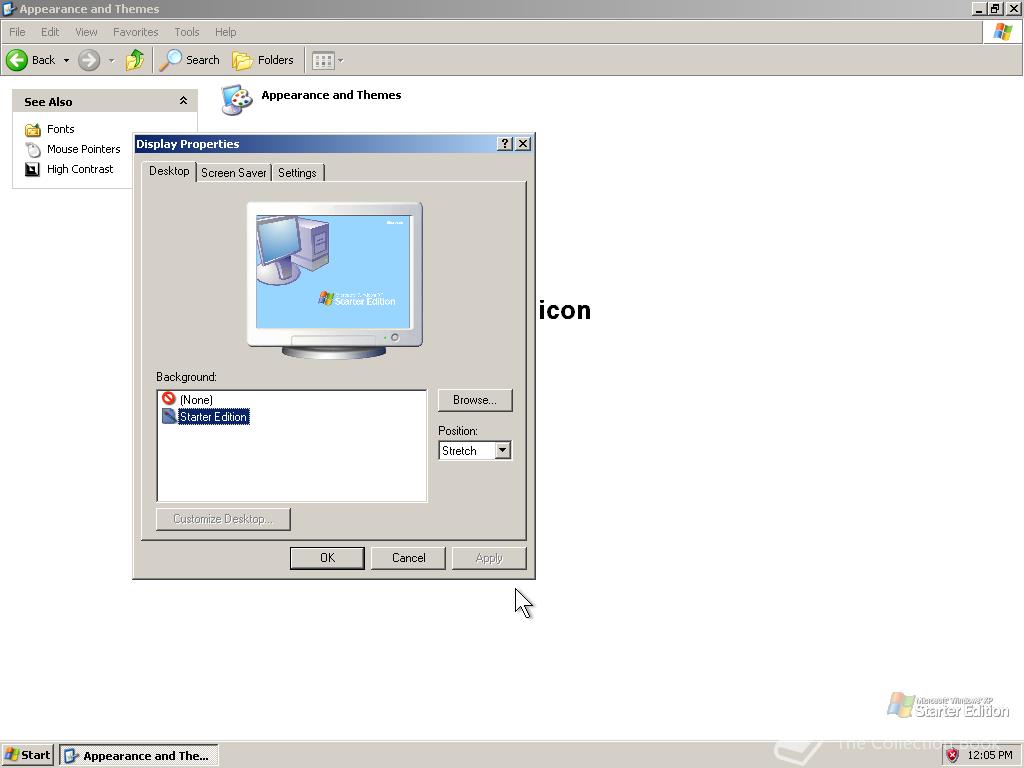The height and width of the screenshot is (768, 1024).
Task: Go up one folder level icon
Action: 135,60
